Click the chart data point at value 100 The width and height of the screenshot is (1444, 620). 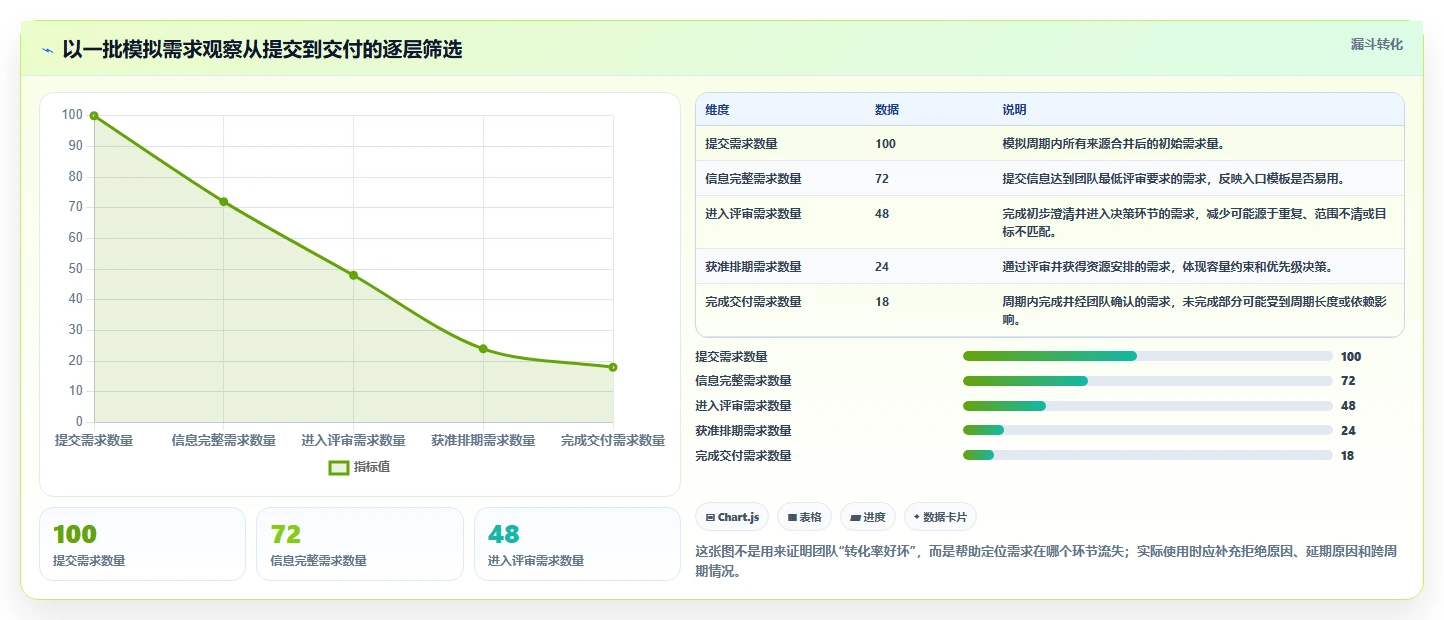pyautogui.click(x=94, y=116)
